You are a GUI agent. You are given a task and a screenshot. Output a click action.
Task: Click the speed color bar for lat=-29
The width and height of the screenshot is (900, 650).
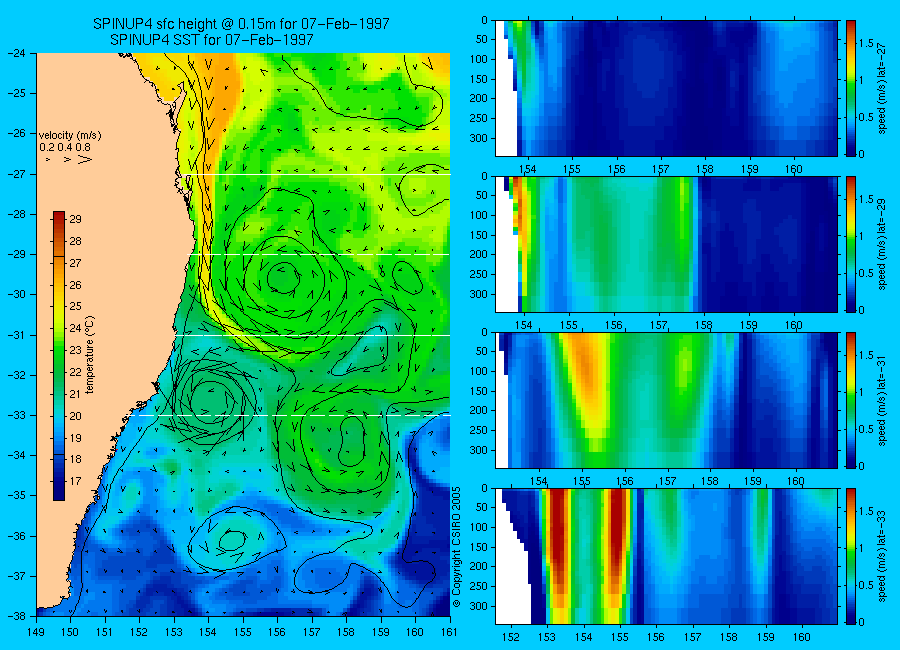pyautogui.click(x=851, y=244)
